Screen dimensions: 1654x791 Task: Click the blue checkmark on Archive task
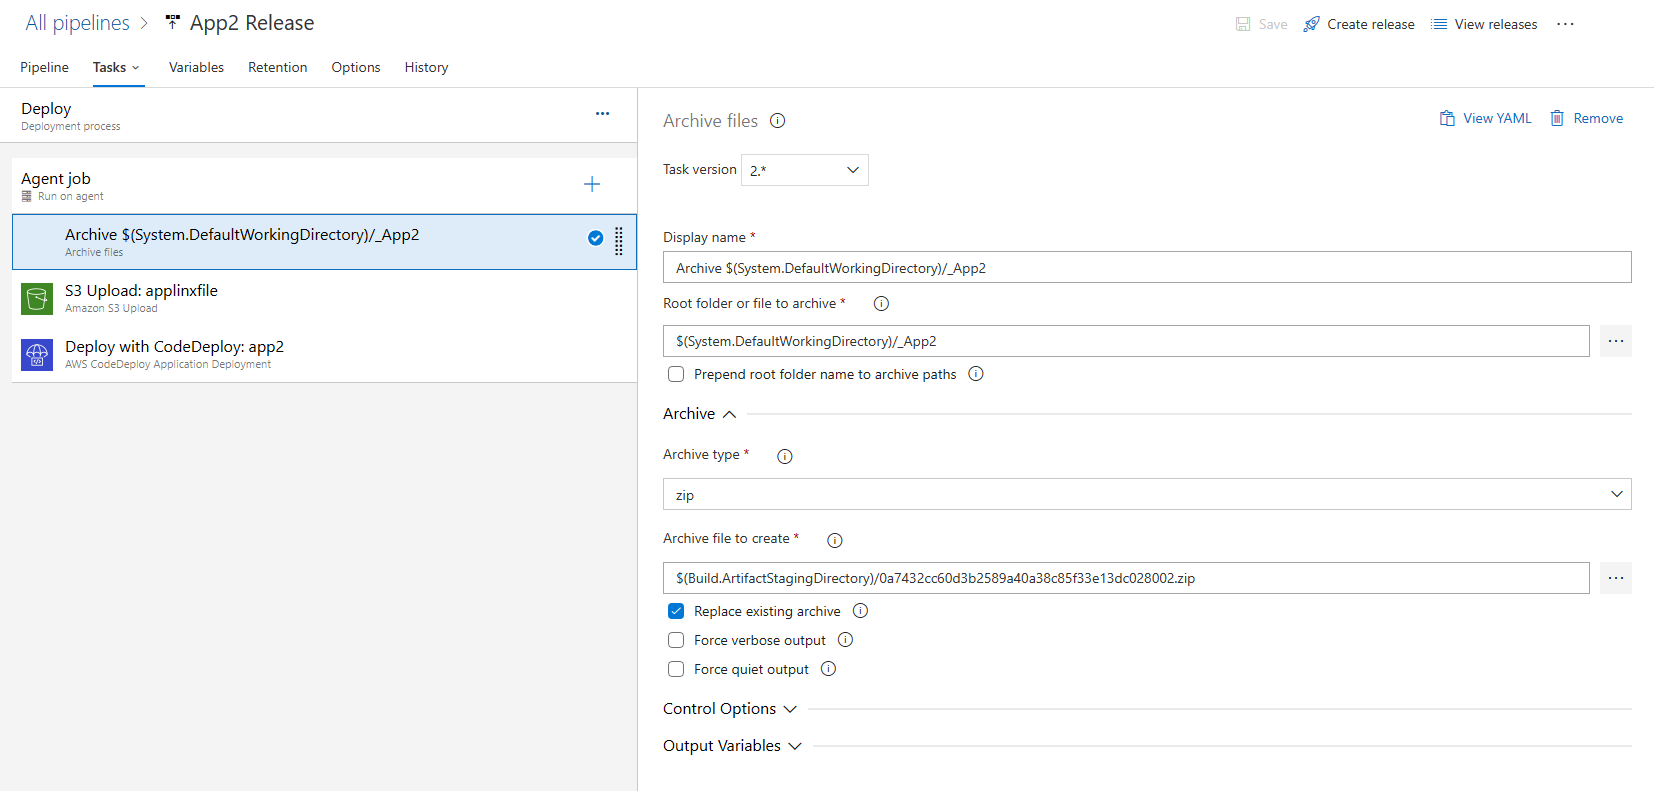595,238
